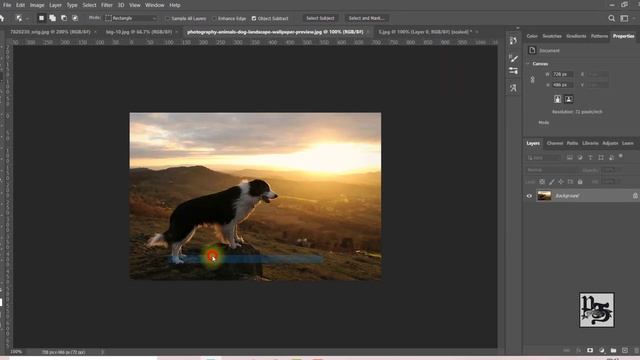Screen dimensions: 640x360
Task: Open the Select menu
Action: tap(89, 5)
